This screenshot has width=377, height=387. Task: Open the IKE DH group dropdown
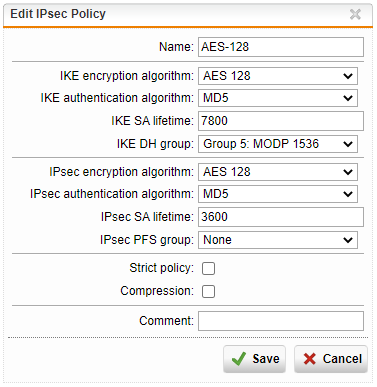click(278, 144)
